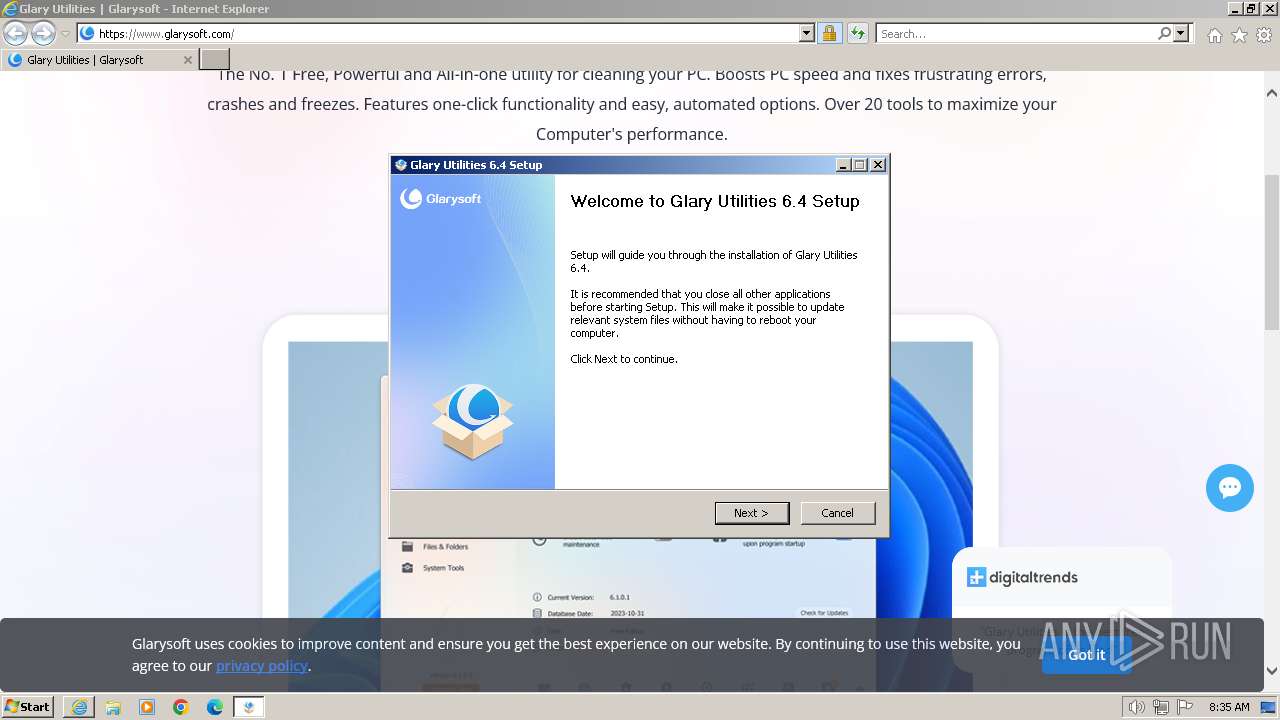Click page scrollbar down arrow
This screenshot has height=720, width=1280.
[1272, 671]
